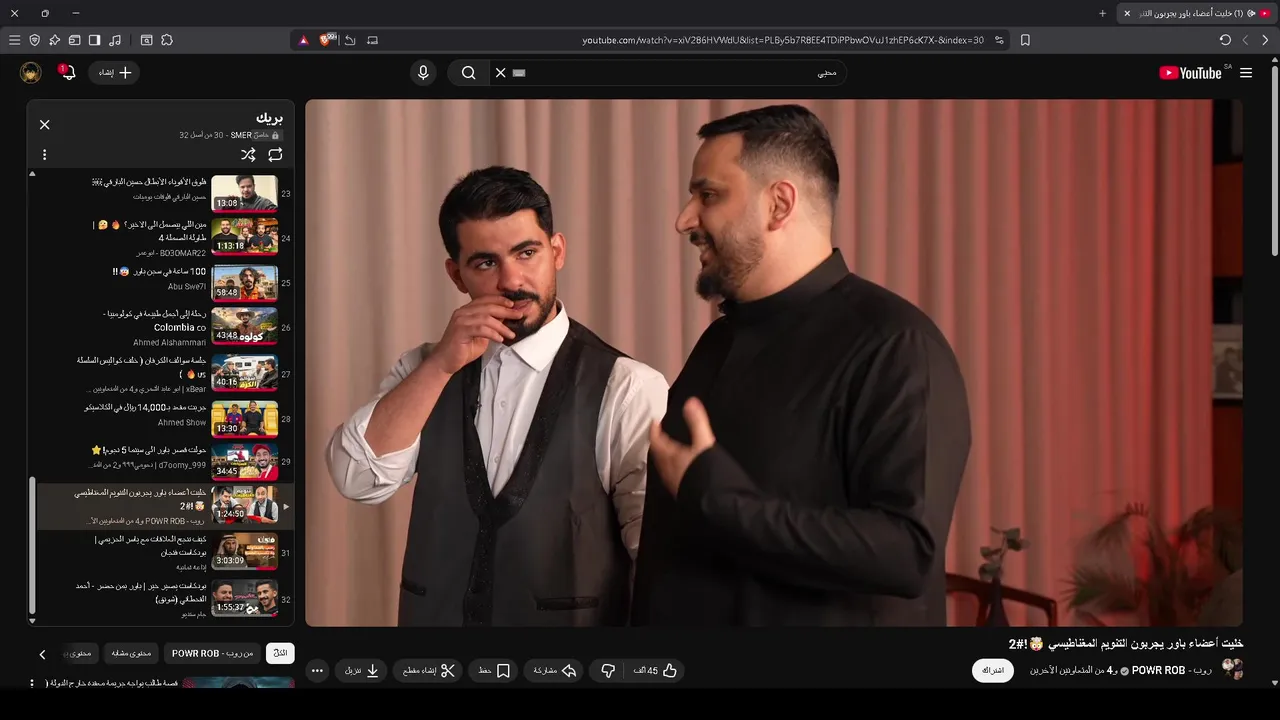Play playlist item 24 by BO3OMAR22
Screen dimensions: 1280x720
coord(165,238)
